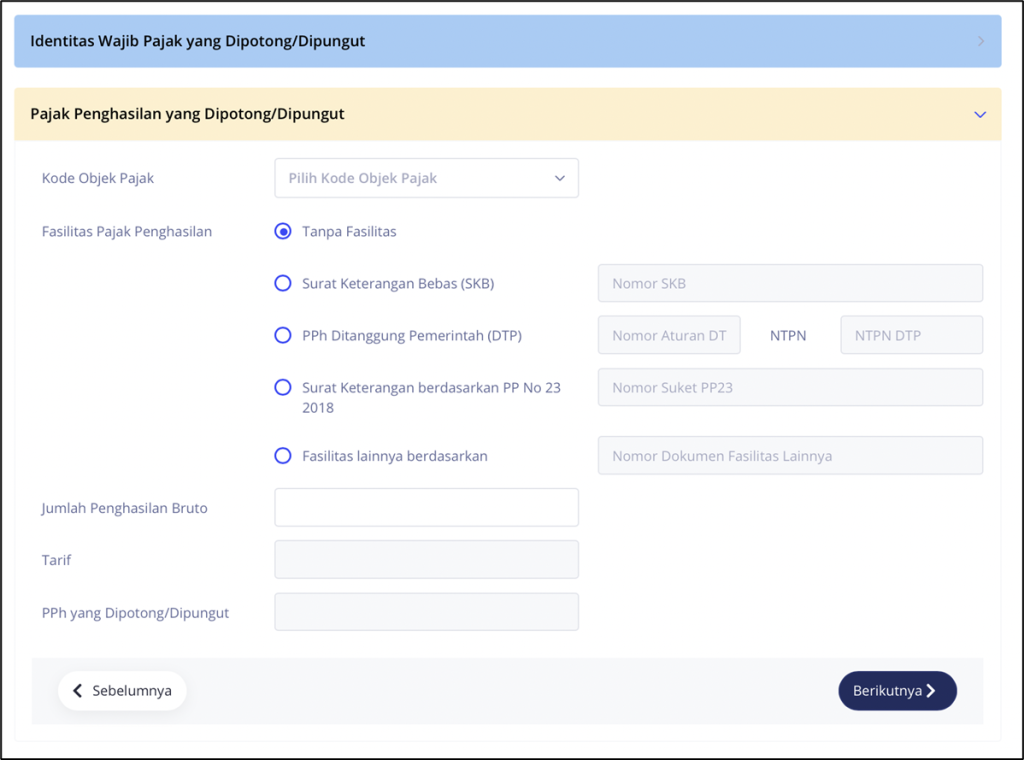Click the Nomor Suket PP23 field

(x=790, y=387)
